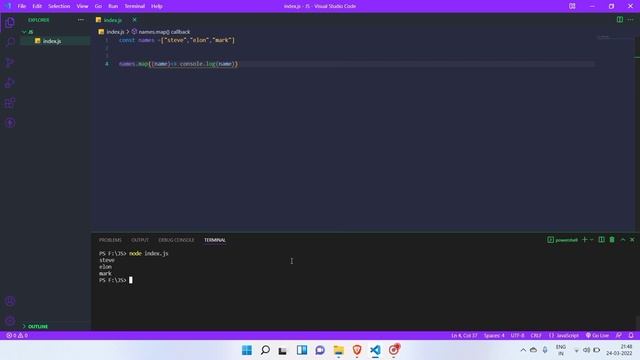Open the Extensions view

point(10,103)
